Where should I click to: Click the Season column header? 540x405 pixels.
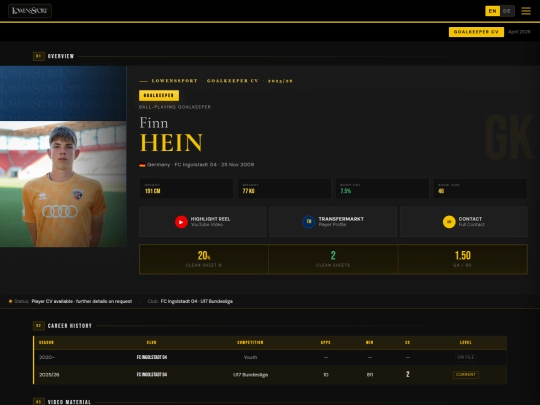click(46, 342)
